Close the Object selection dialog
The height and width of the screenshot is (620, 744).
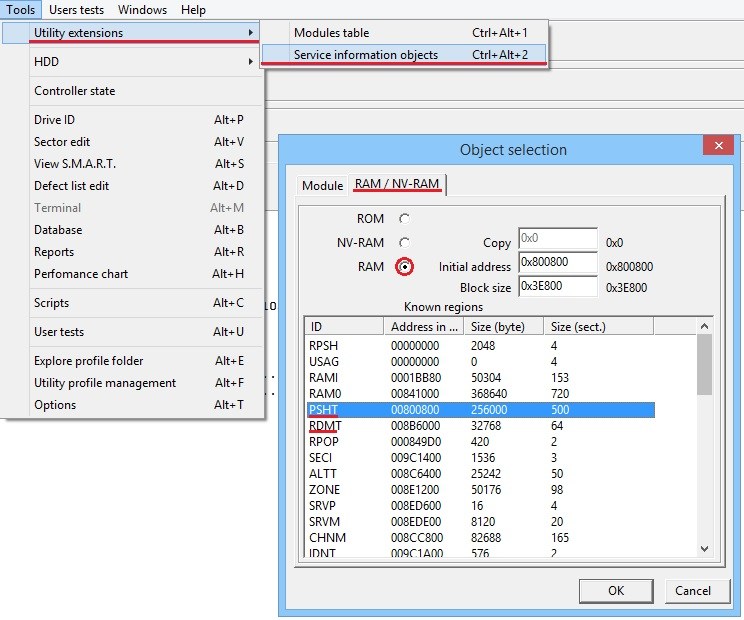(x=718, y=145)
